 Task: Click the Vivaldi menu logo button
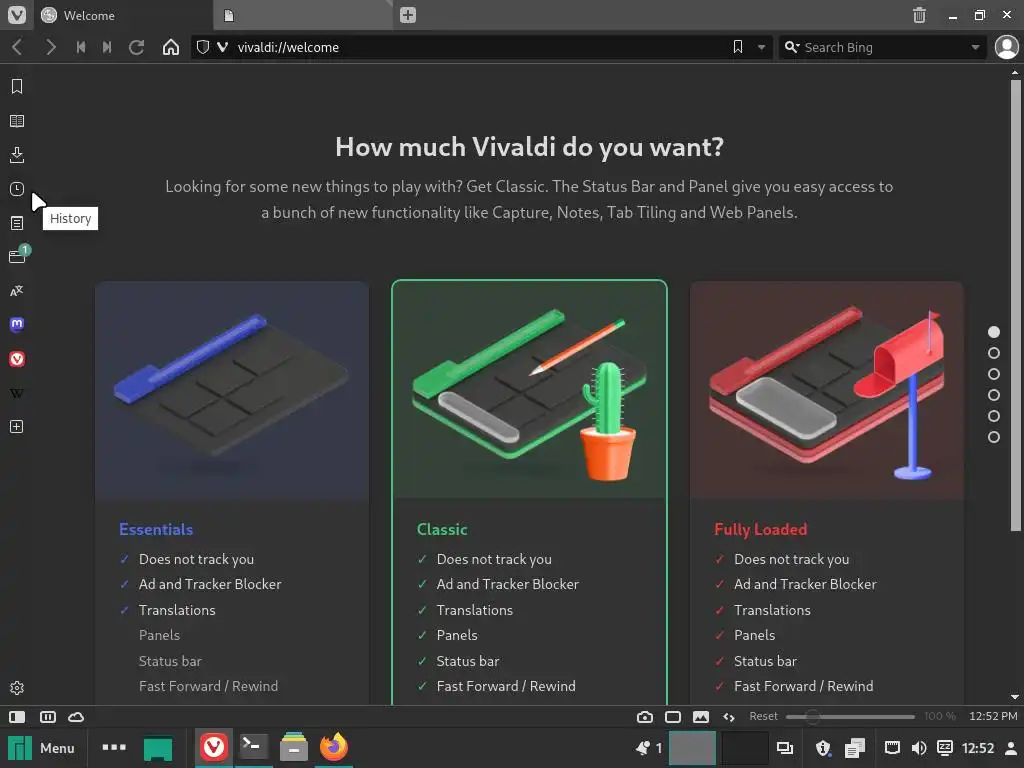tap(17, 14)
